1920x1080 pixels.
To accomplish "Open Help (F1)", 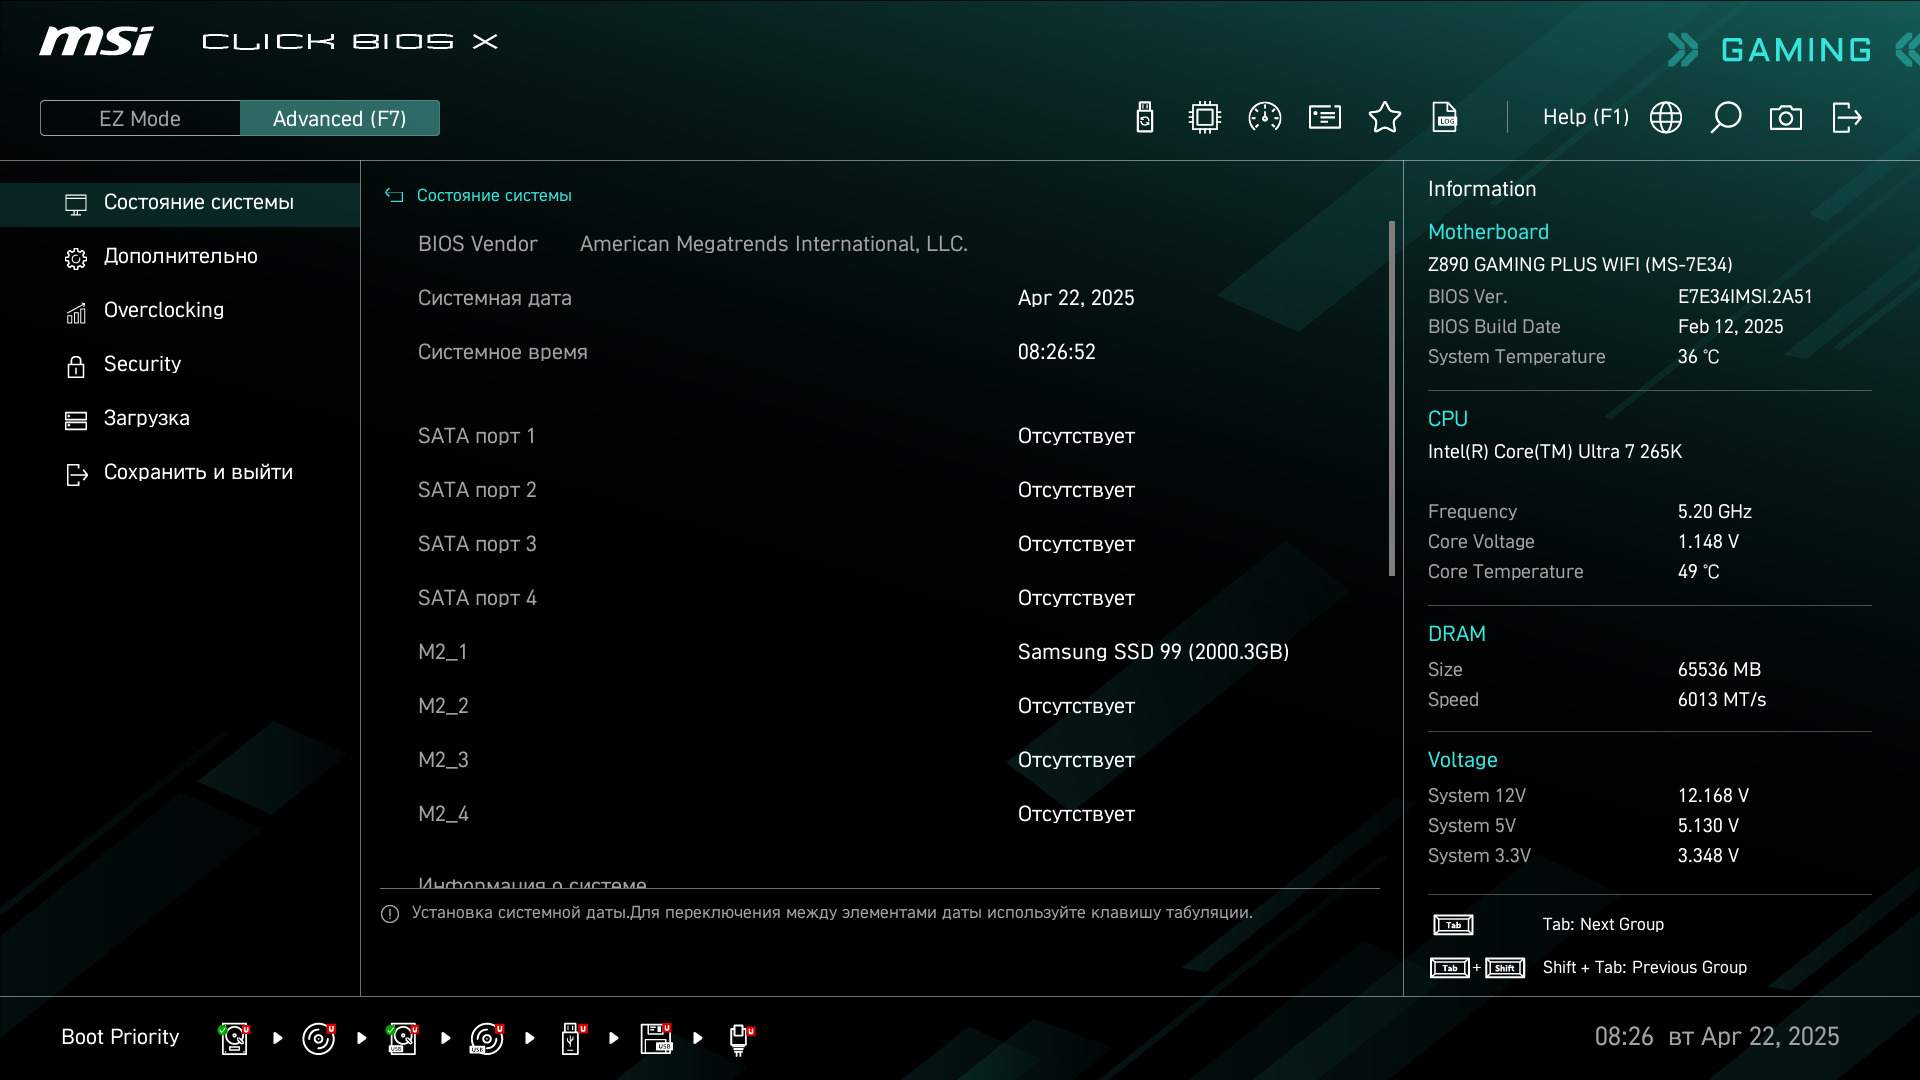I will point(1586,117).
